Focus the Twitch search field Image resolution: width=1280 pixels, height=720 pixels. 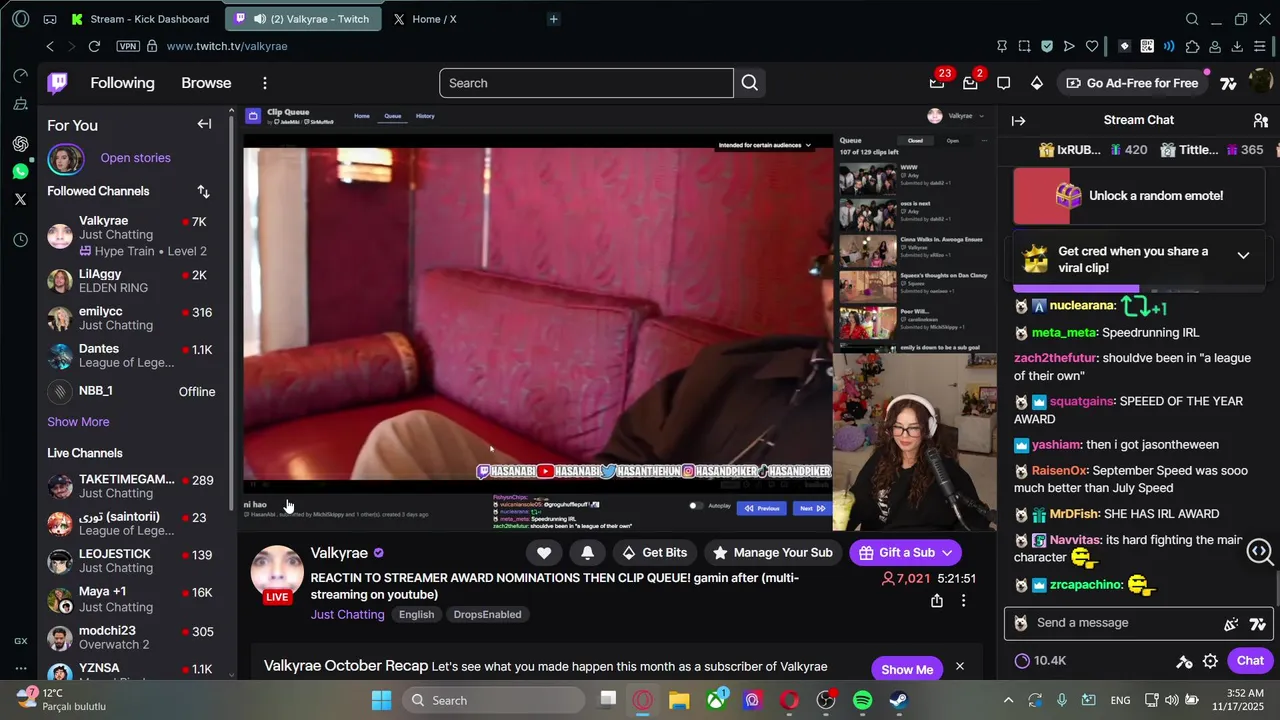(586, 83)
